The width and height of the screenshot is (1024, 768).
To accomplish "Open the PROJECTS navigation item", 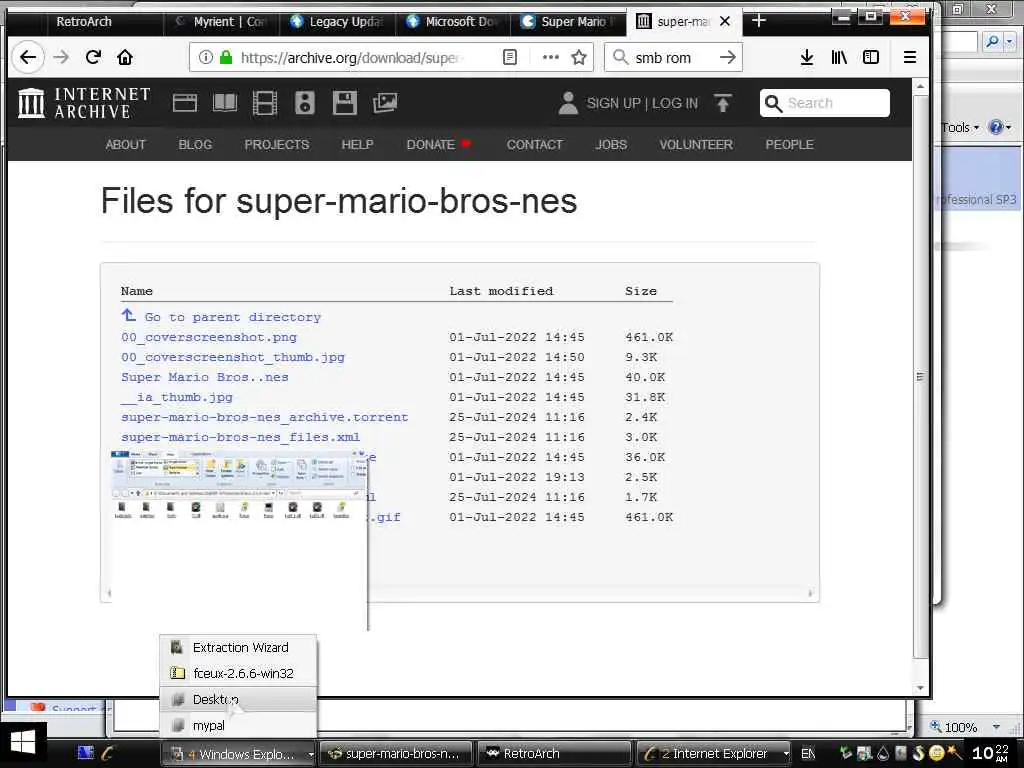I will coord(276,144).
